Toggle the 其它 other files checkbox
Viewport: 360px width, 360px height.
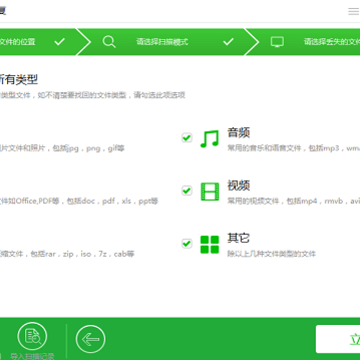[187, 243]
